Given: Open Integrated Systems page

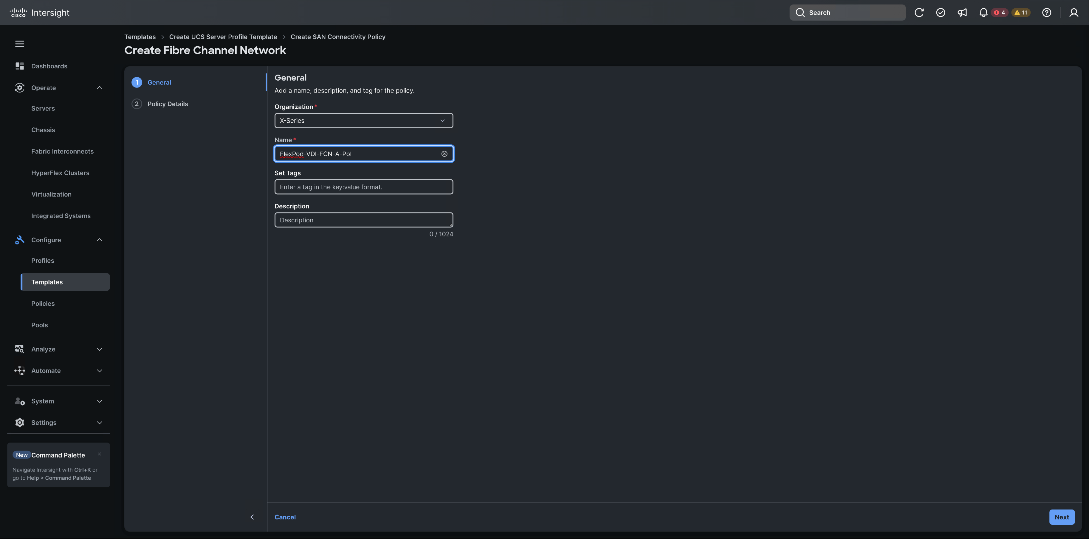Looking at the screenshot, I should tap(61, 216).
